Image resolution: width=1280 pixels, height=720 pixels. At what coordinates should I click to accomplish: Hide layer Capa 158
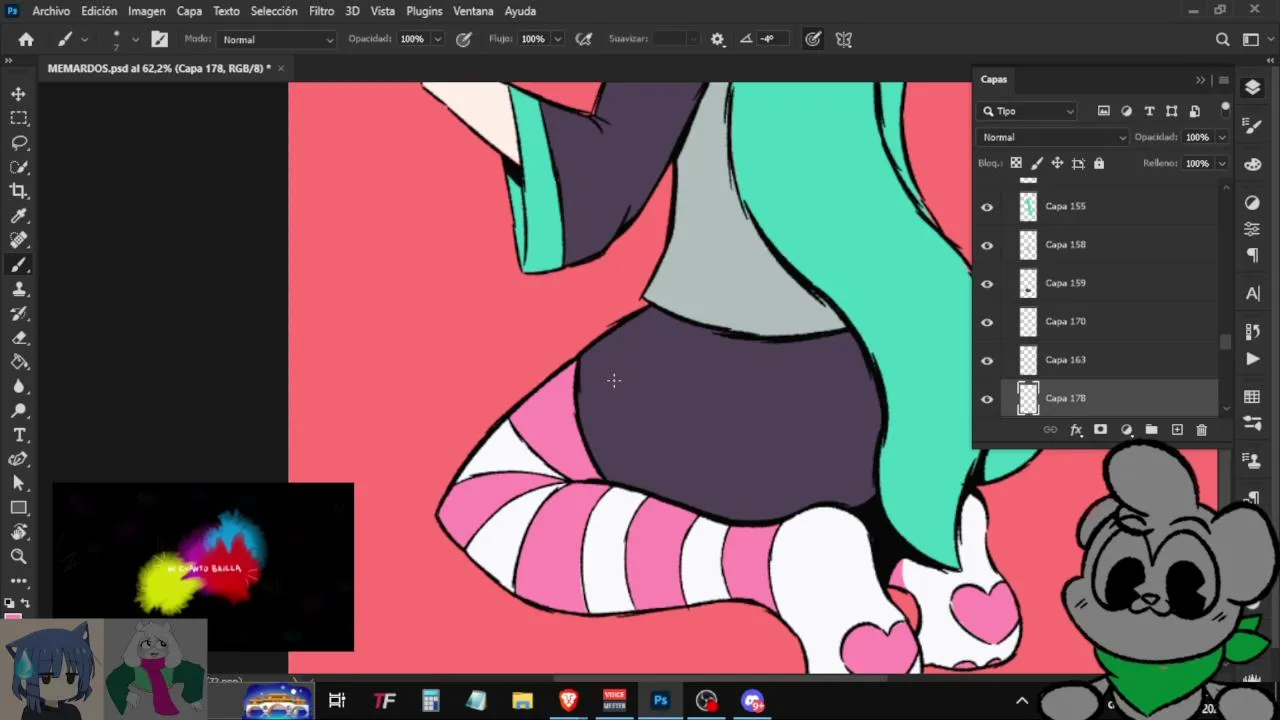coord(987,245)
